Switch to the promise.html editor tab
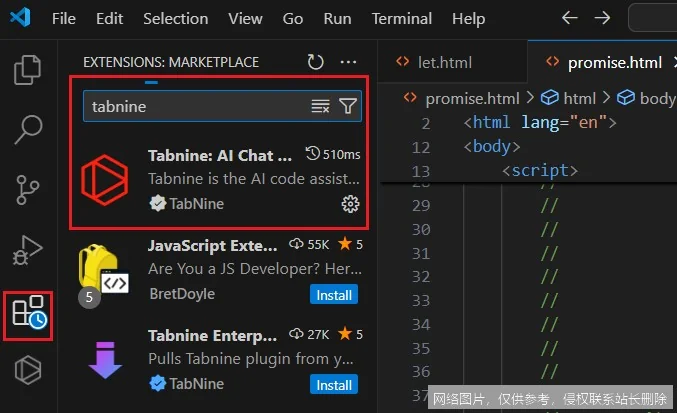Image resolution: width=677 pixels, height=413 pixels. click(x=604, y=62)
